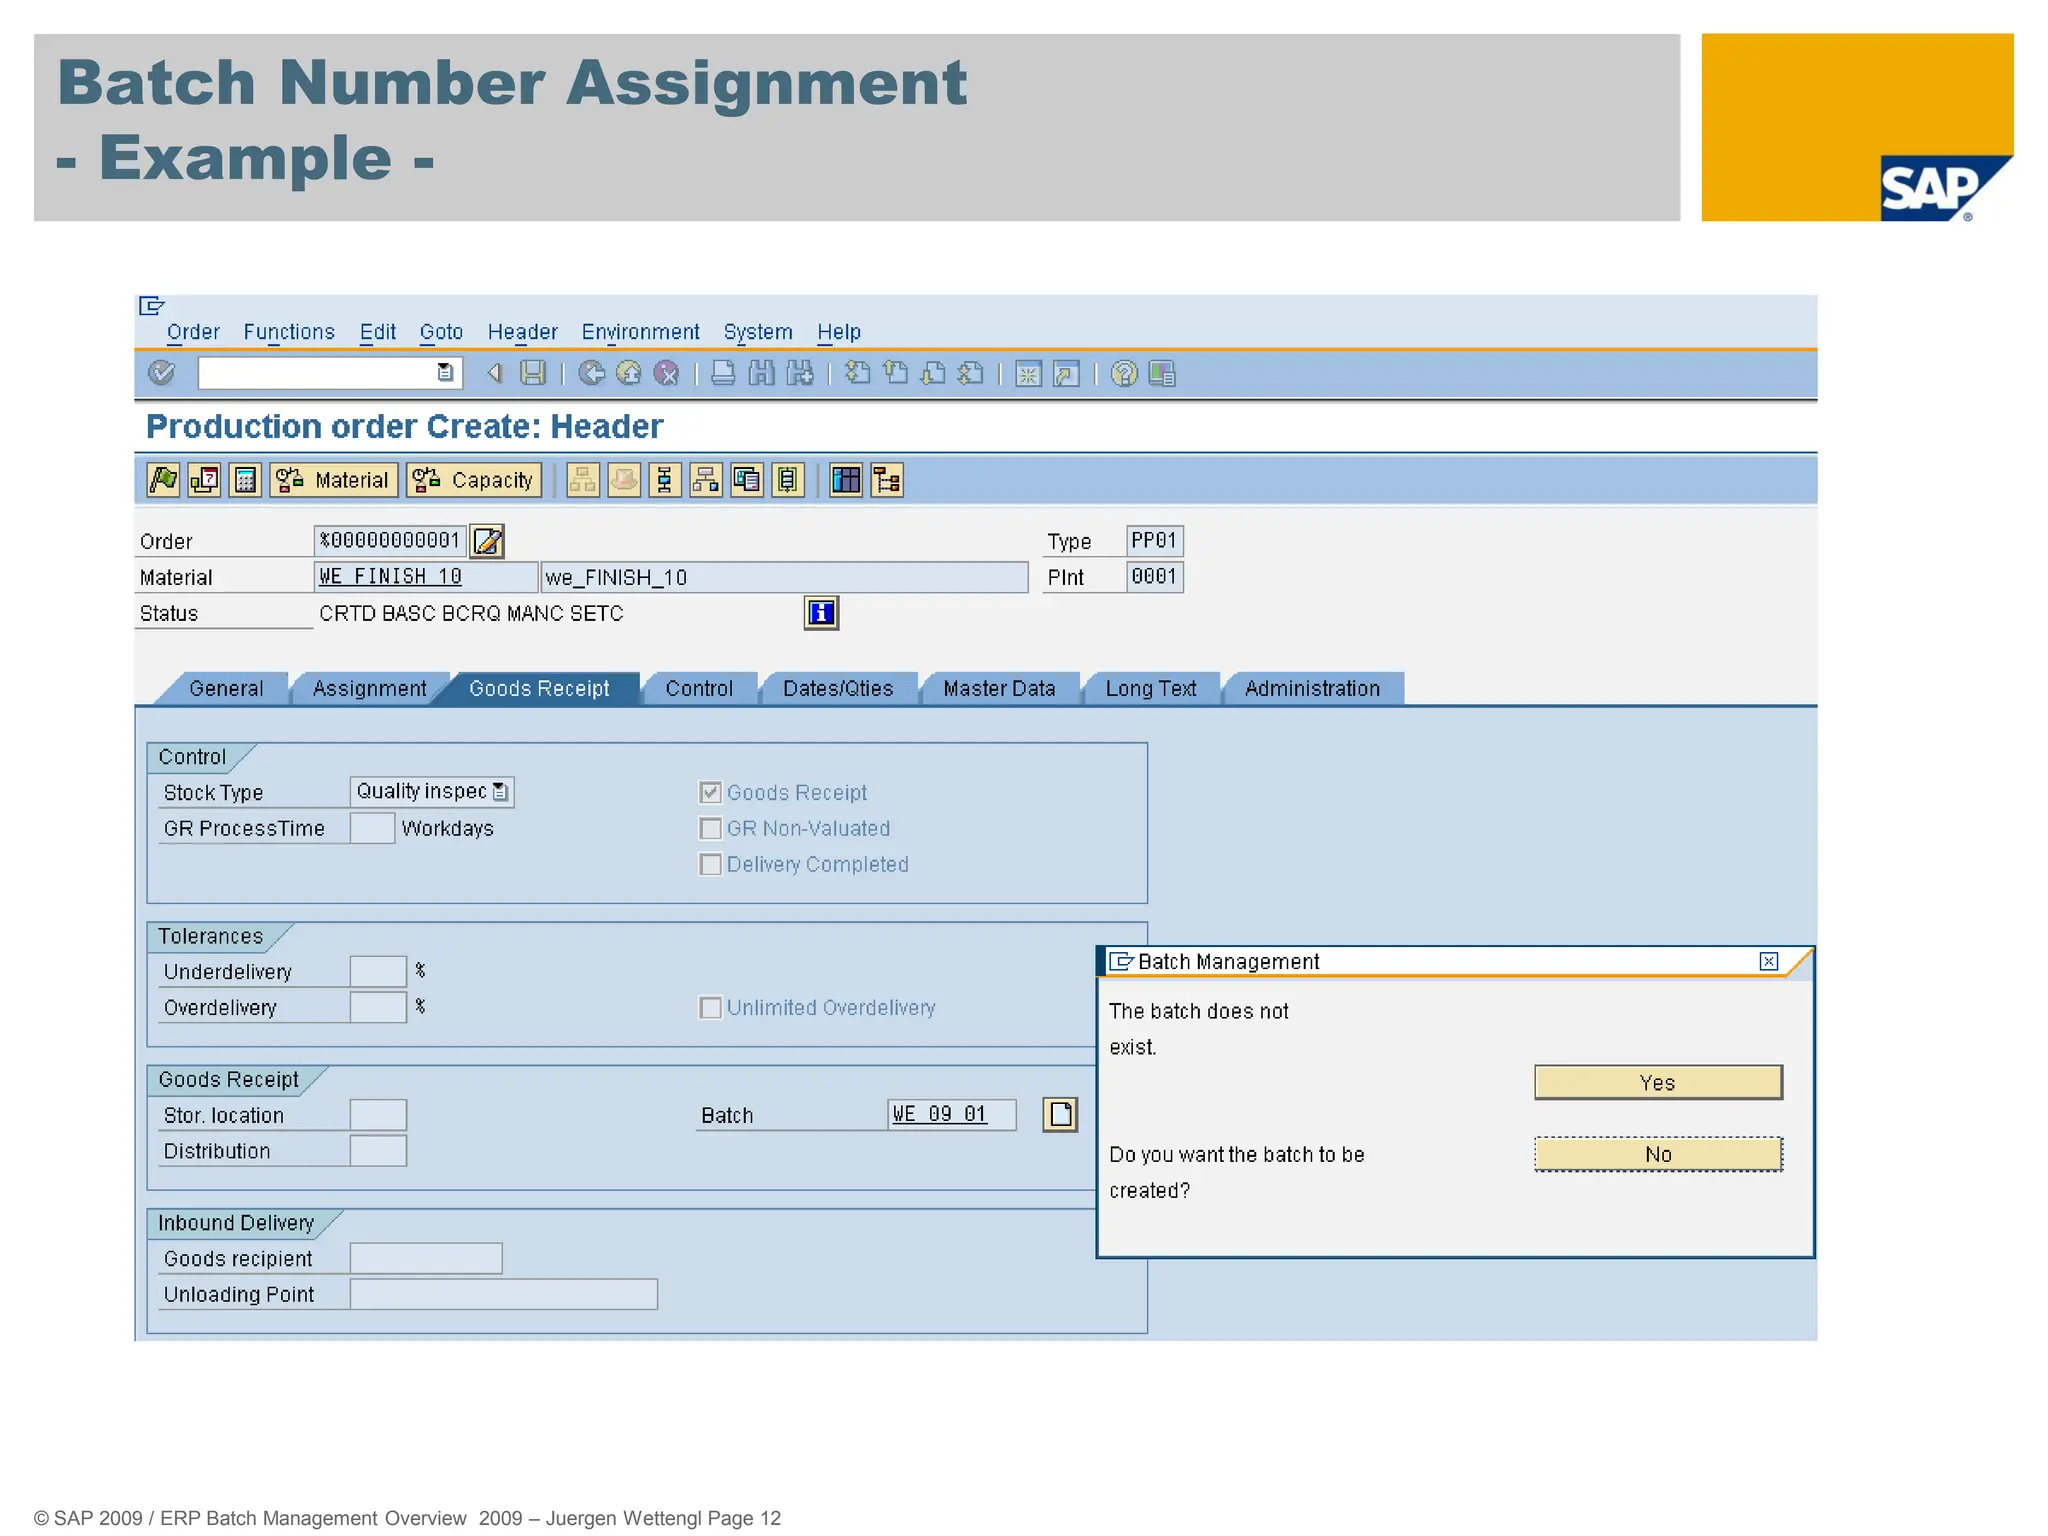Switch to the Long Text tab

coord(1151,688)
